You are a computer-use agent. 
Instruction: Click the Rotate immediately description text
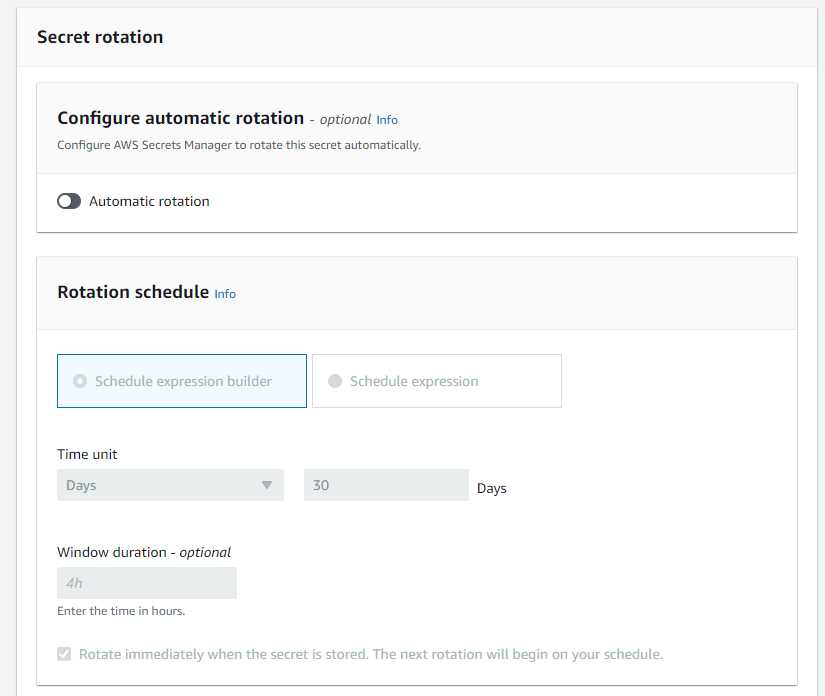(x=371, y=654)
